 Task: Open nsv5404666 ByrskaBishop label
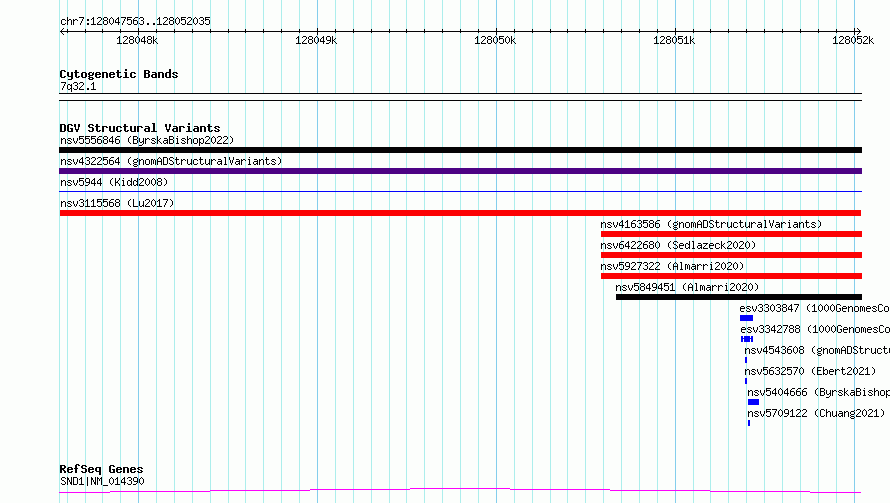[x=818, y=392]
